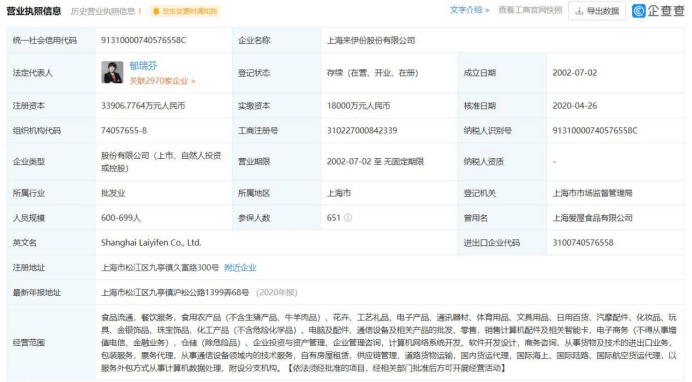Select paid-in capital 18000万元人民币

(x=358, y=106)
